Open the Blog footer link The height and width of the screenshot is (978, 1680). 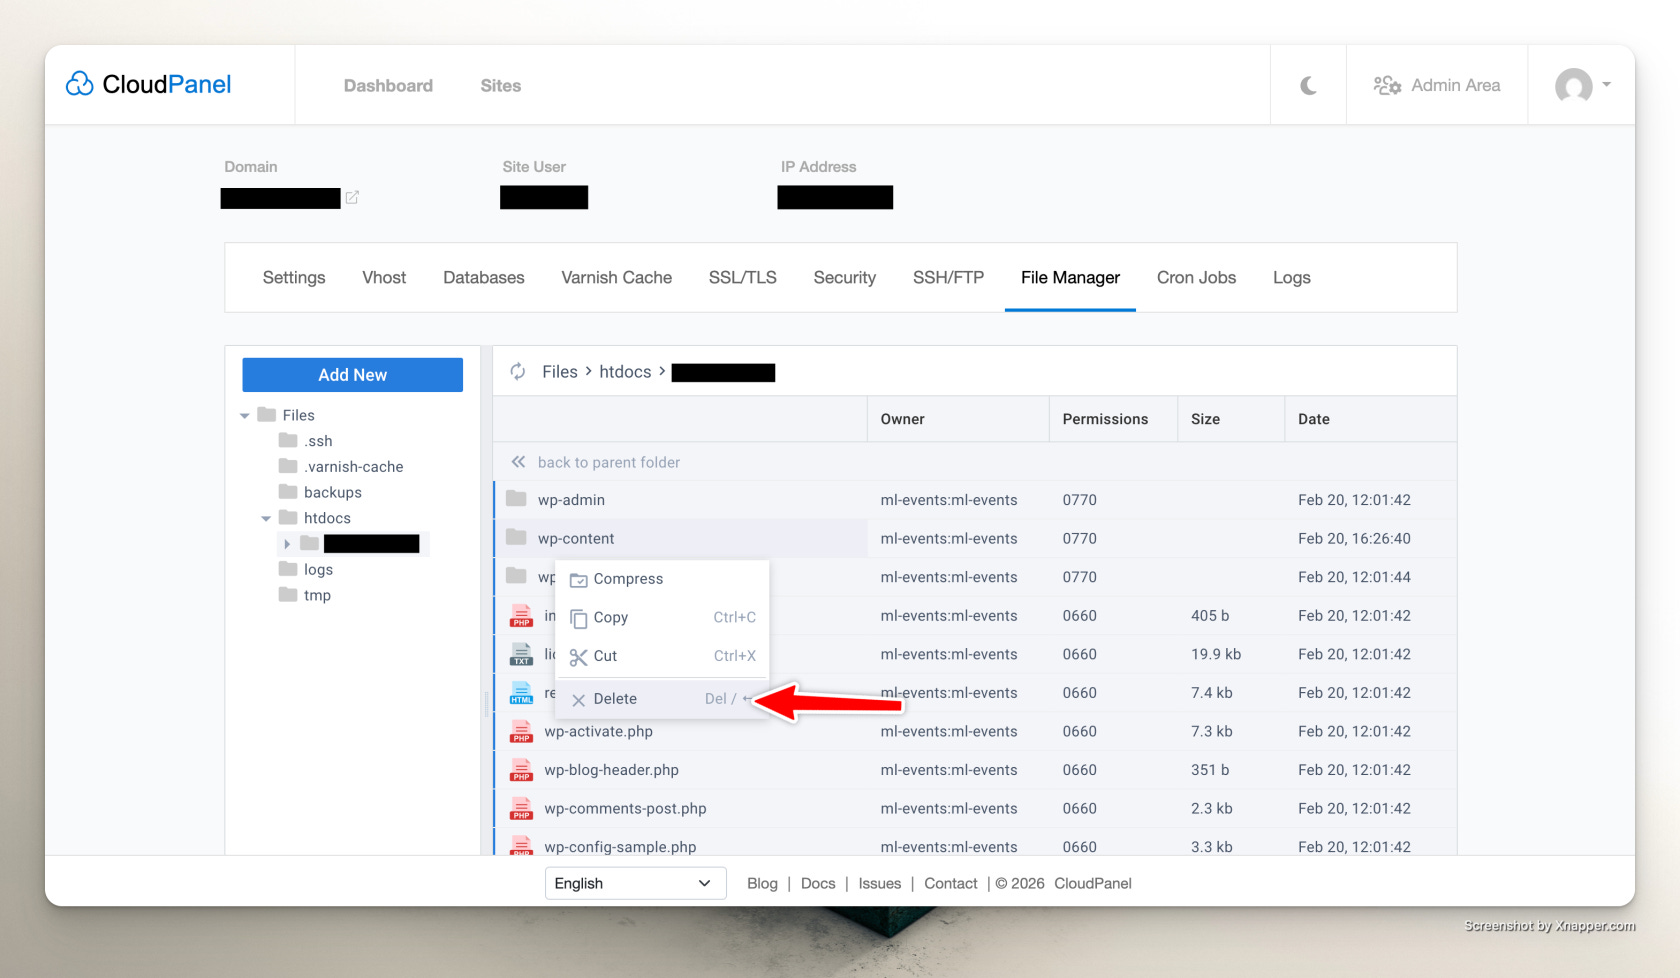pyautogui.click(x=762, y=884)
